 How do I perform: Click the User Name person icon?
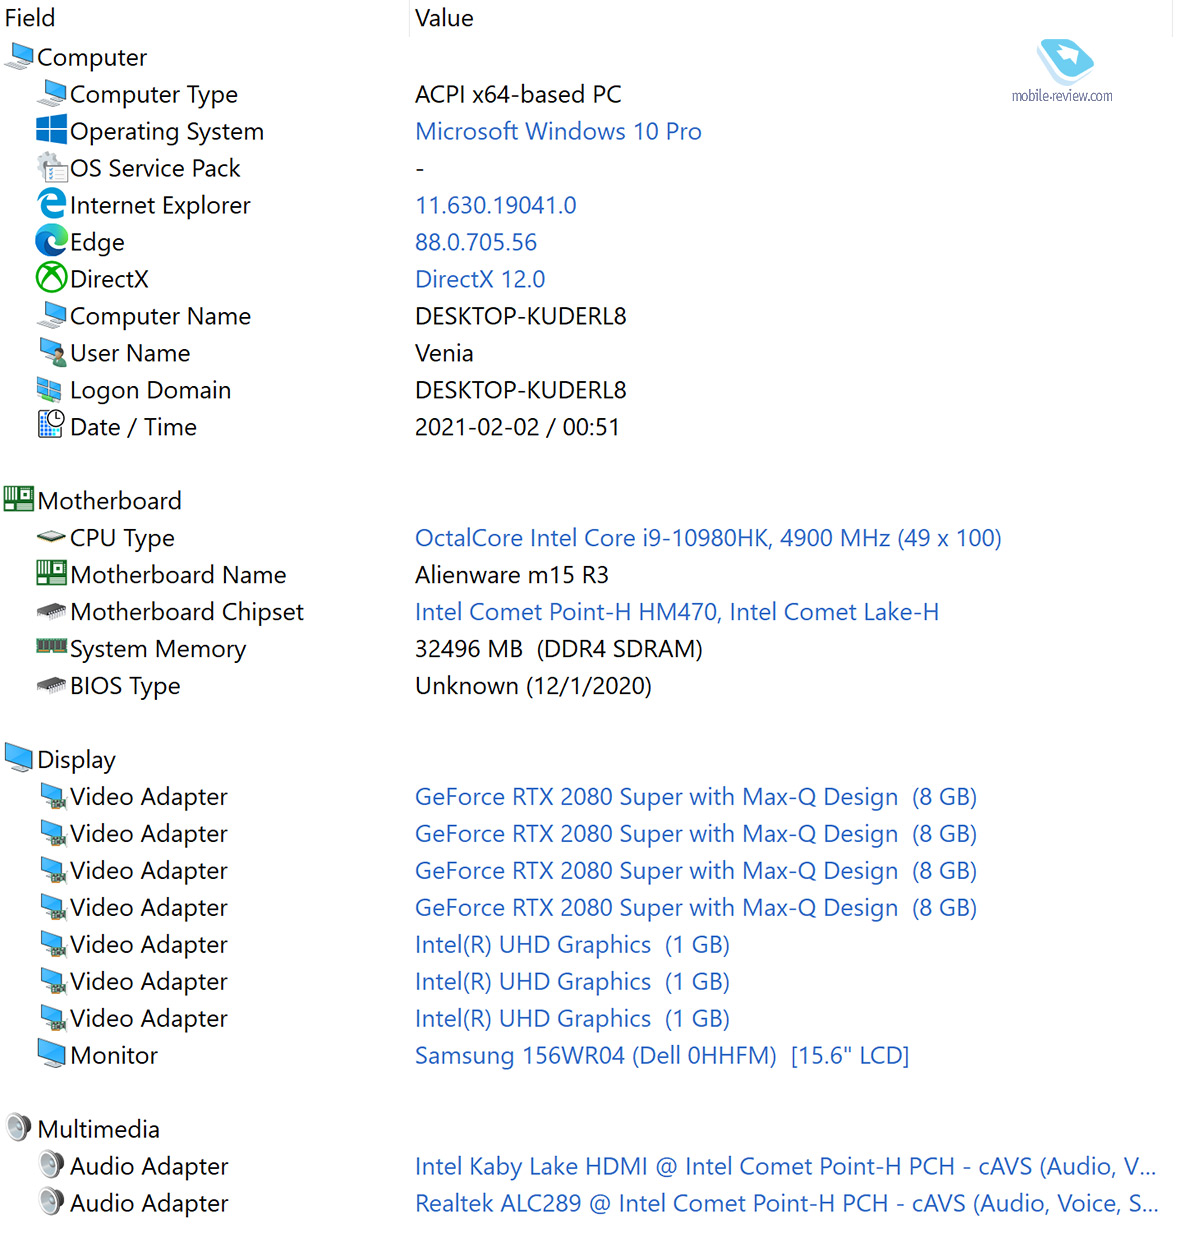point(52,352)
